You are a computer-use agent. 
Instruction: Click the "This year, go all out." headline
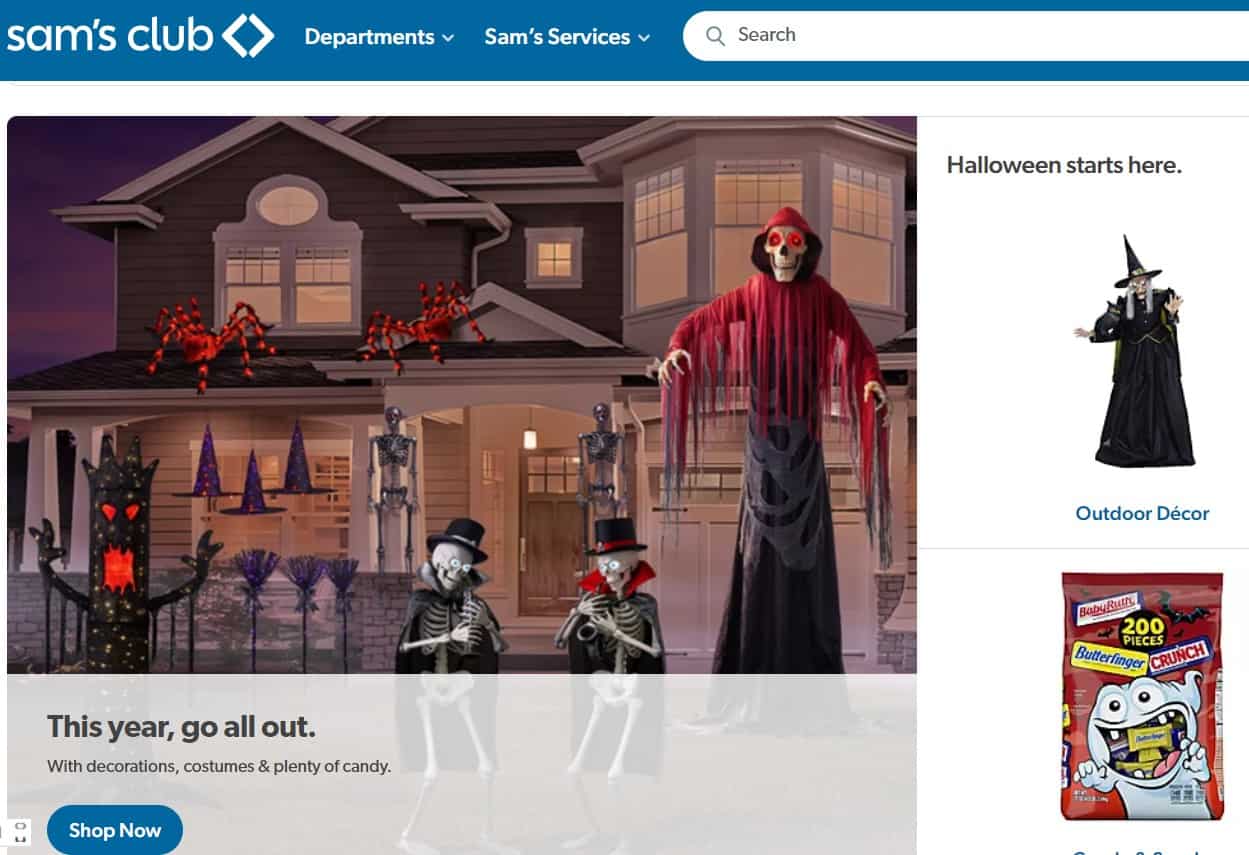coord(181,727)
